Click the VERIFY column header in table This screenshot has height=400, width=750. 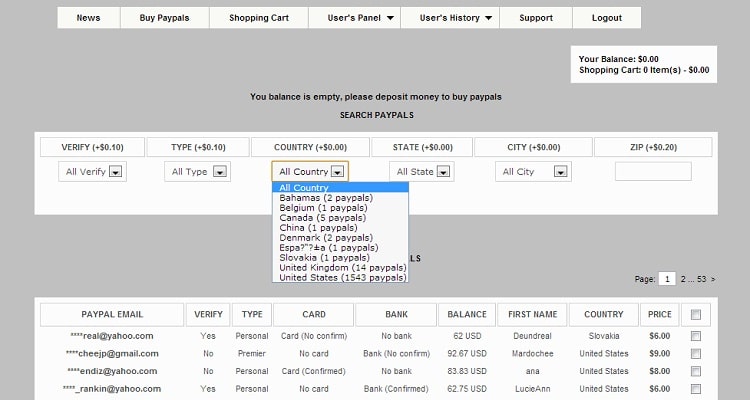click(x=208, y=314)
